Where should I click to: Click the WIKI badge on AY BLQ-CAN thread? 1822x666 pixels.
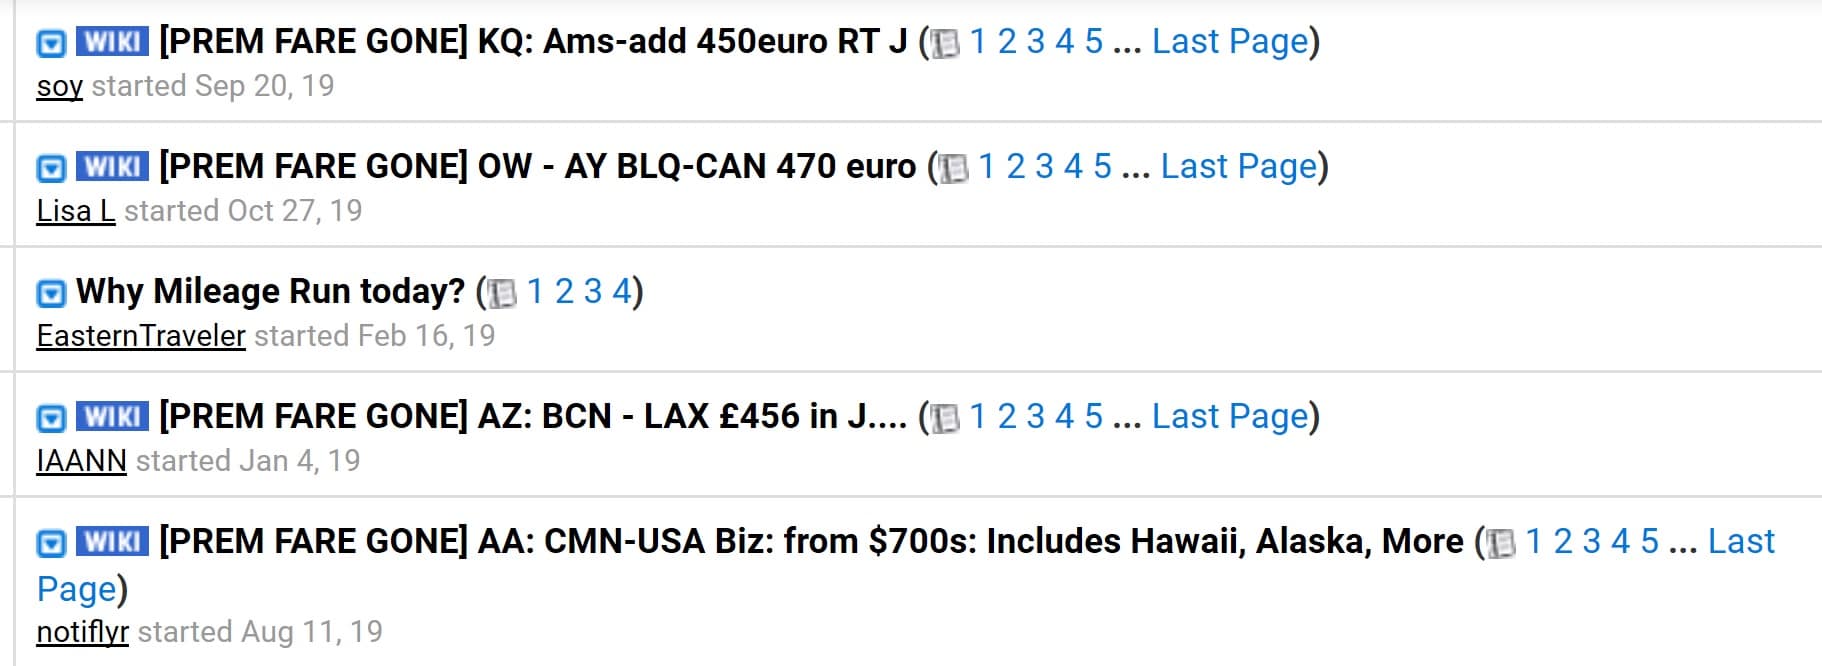tap(112, 167)
